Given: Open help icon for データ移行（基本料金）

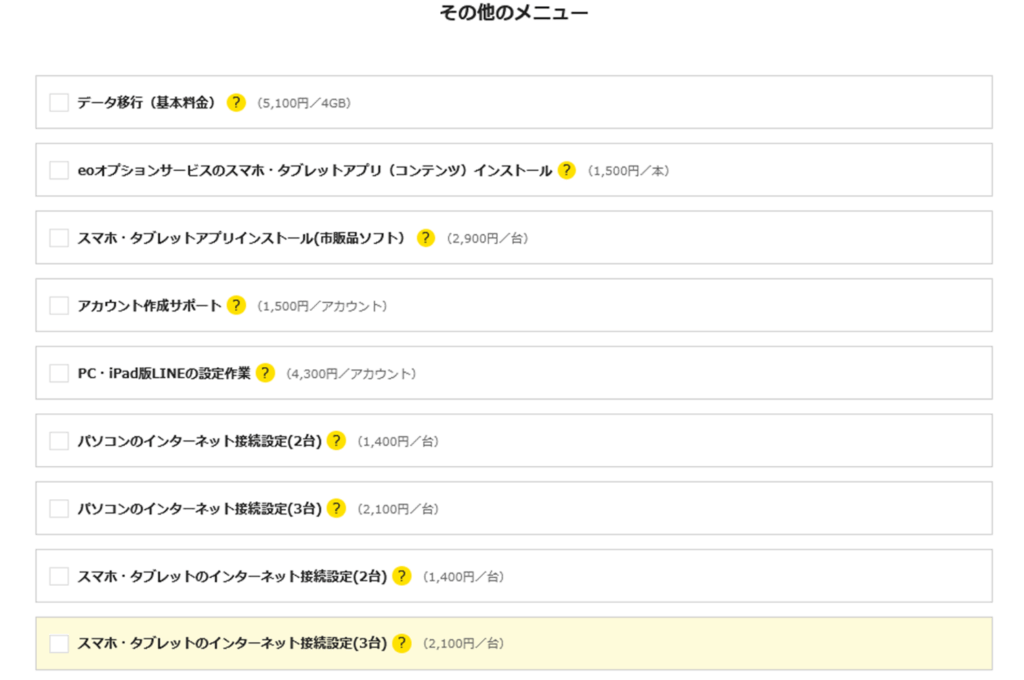Looking at the screenshot, I should (x=236, y=102).
